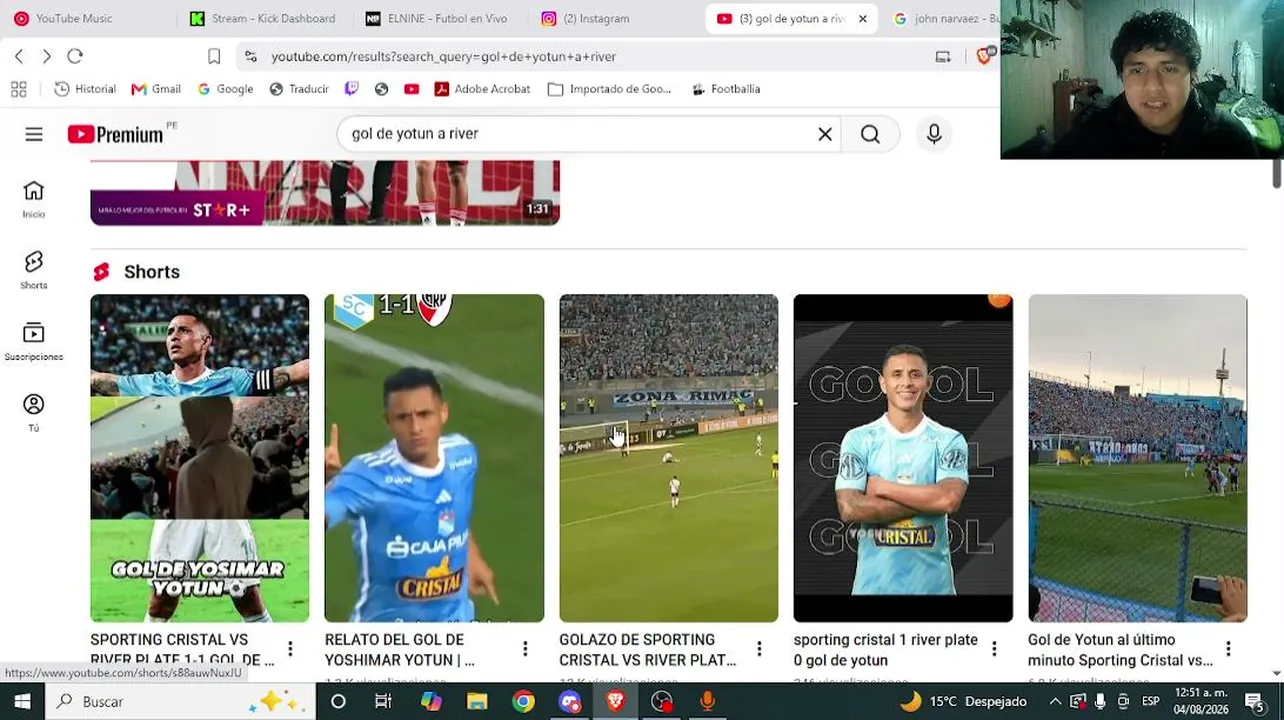Open the Historial bookmark

(x=85, y=89)
